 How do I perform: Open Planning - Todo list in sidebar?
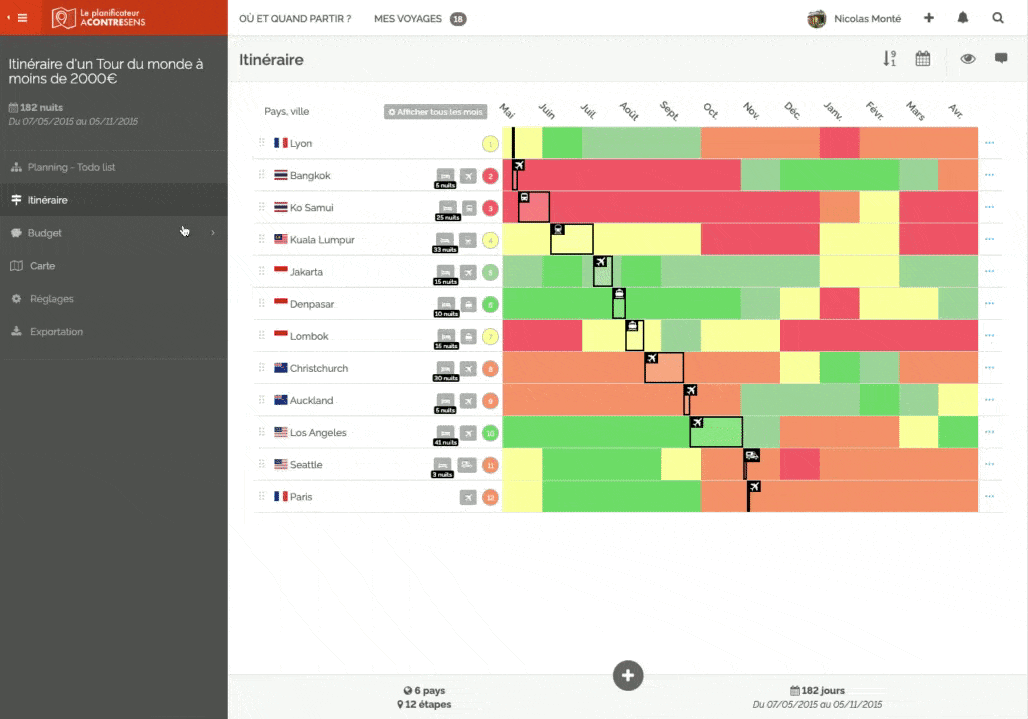click(x=113, y=167)
